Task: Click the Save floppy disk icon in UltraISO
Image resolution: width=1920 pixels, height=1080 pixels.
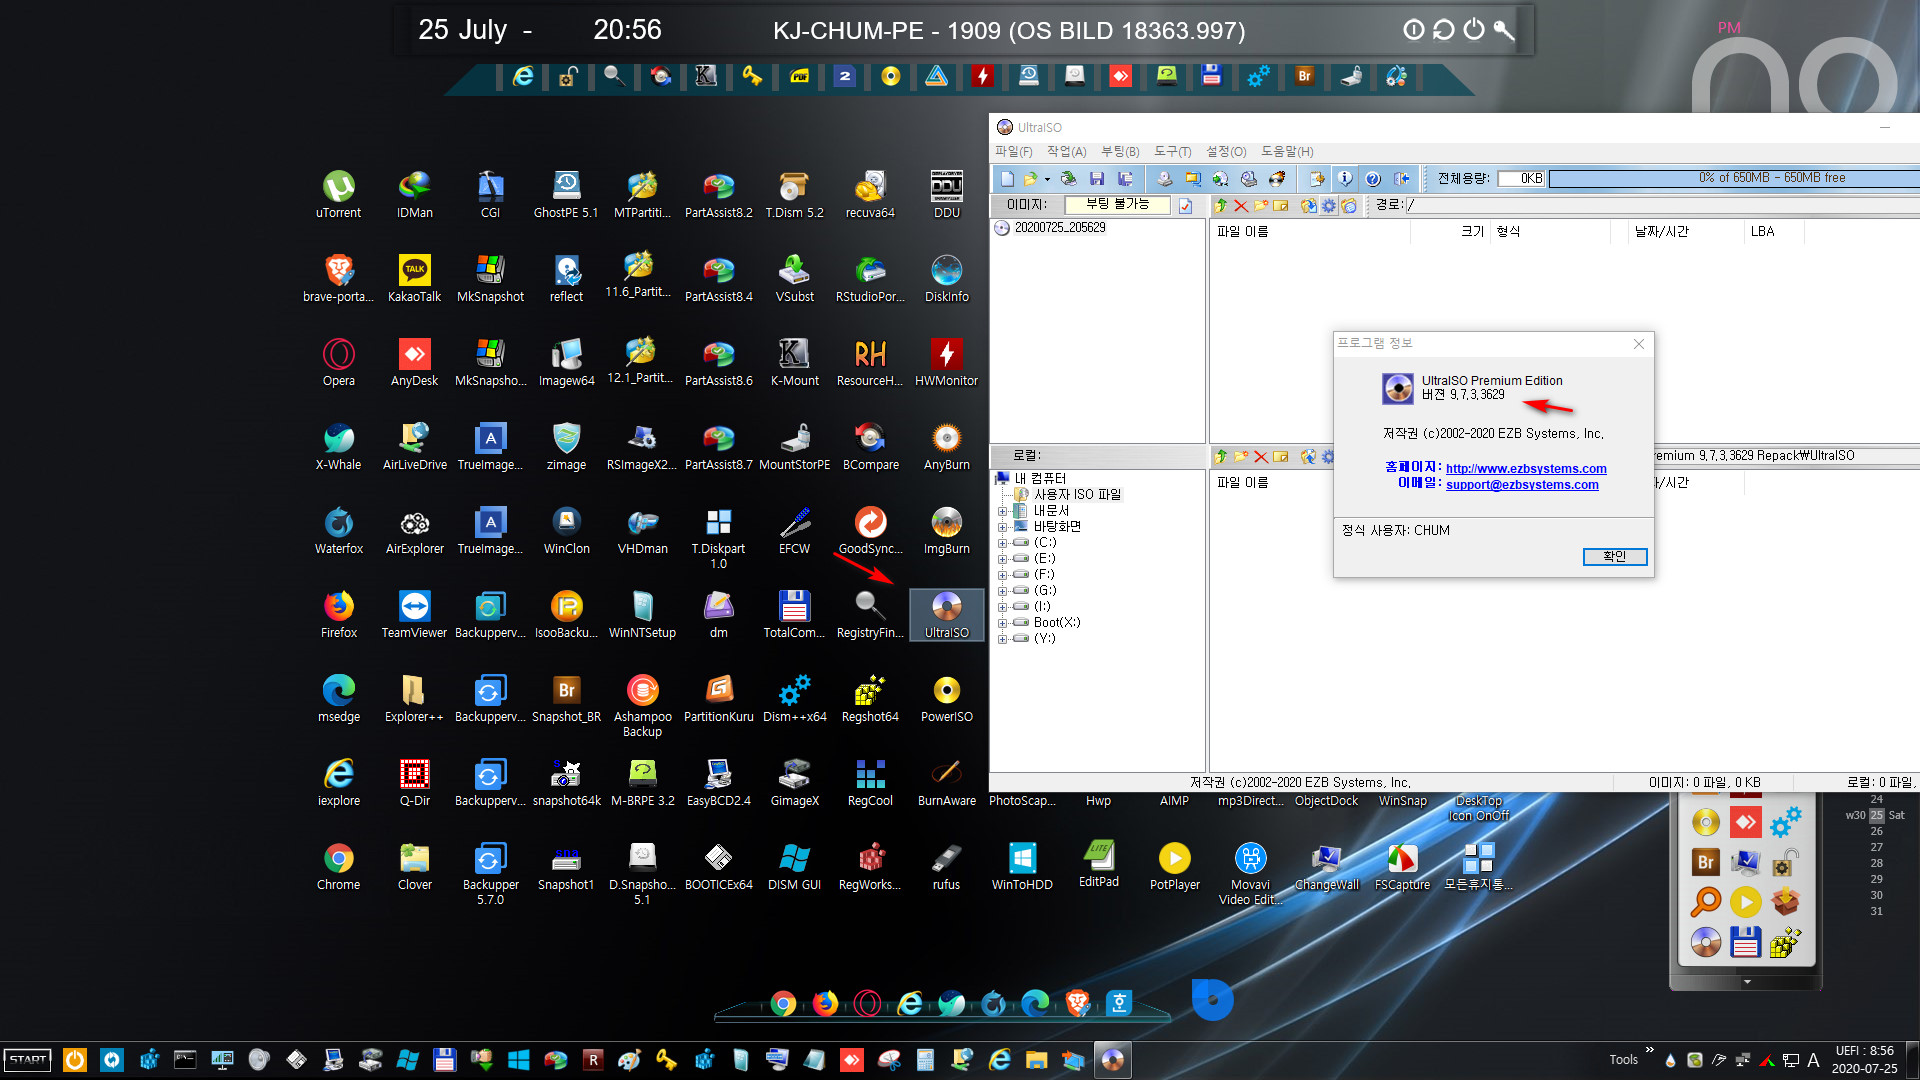Action: point(1097,179)
